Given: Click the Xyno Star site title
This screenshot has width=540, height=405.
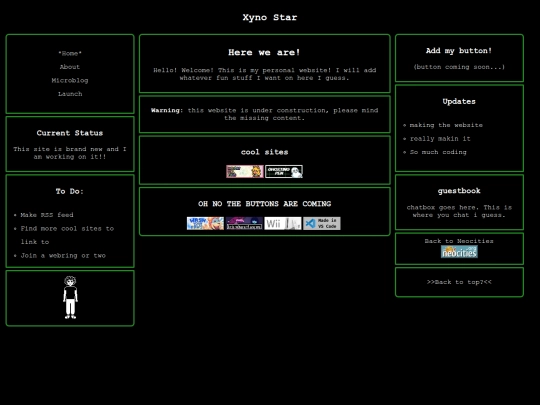Looking at the screenshot, I should [x=270, y=17].
